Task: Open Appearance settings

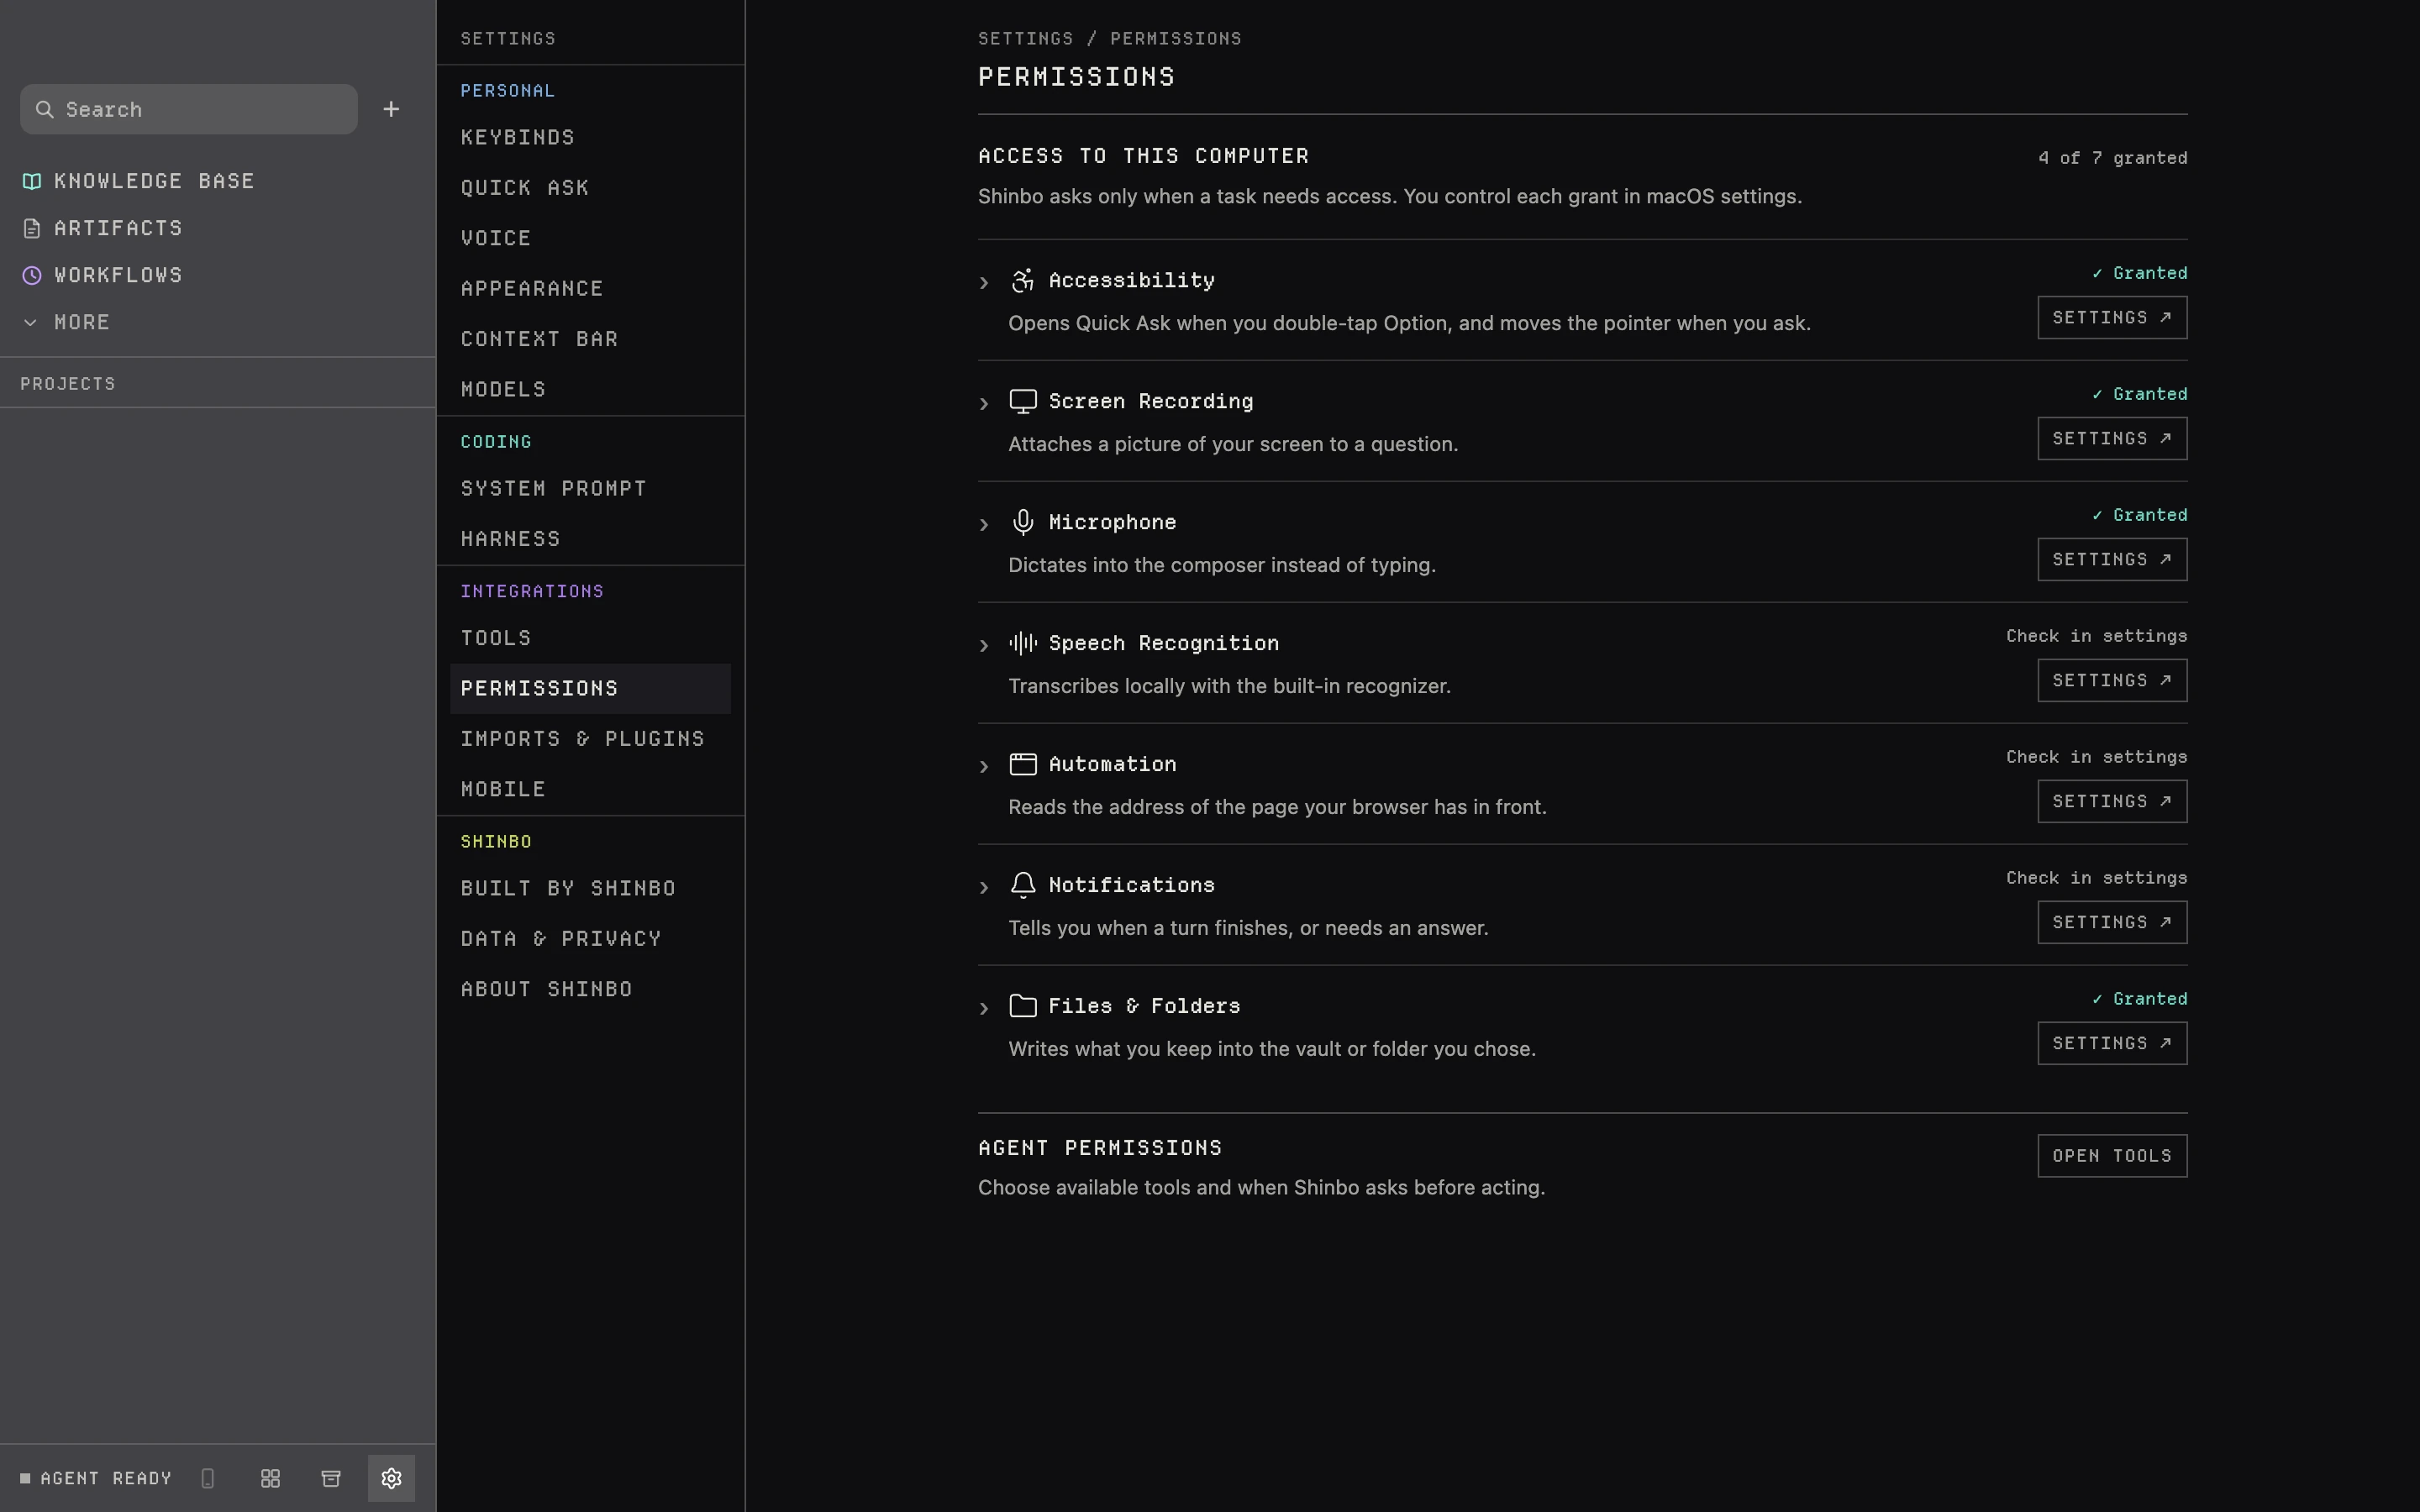Action: coord(590,288)
